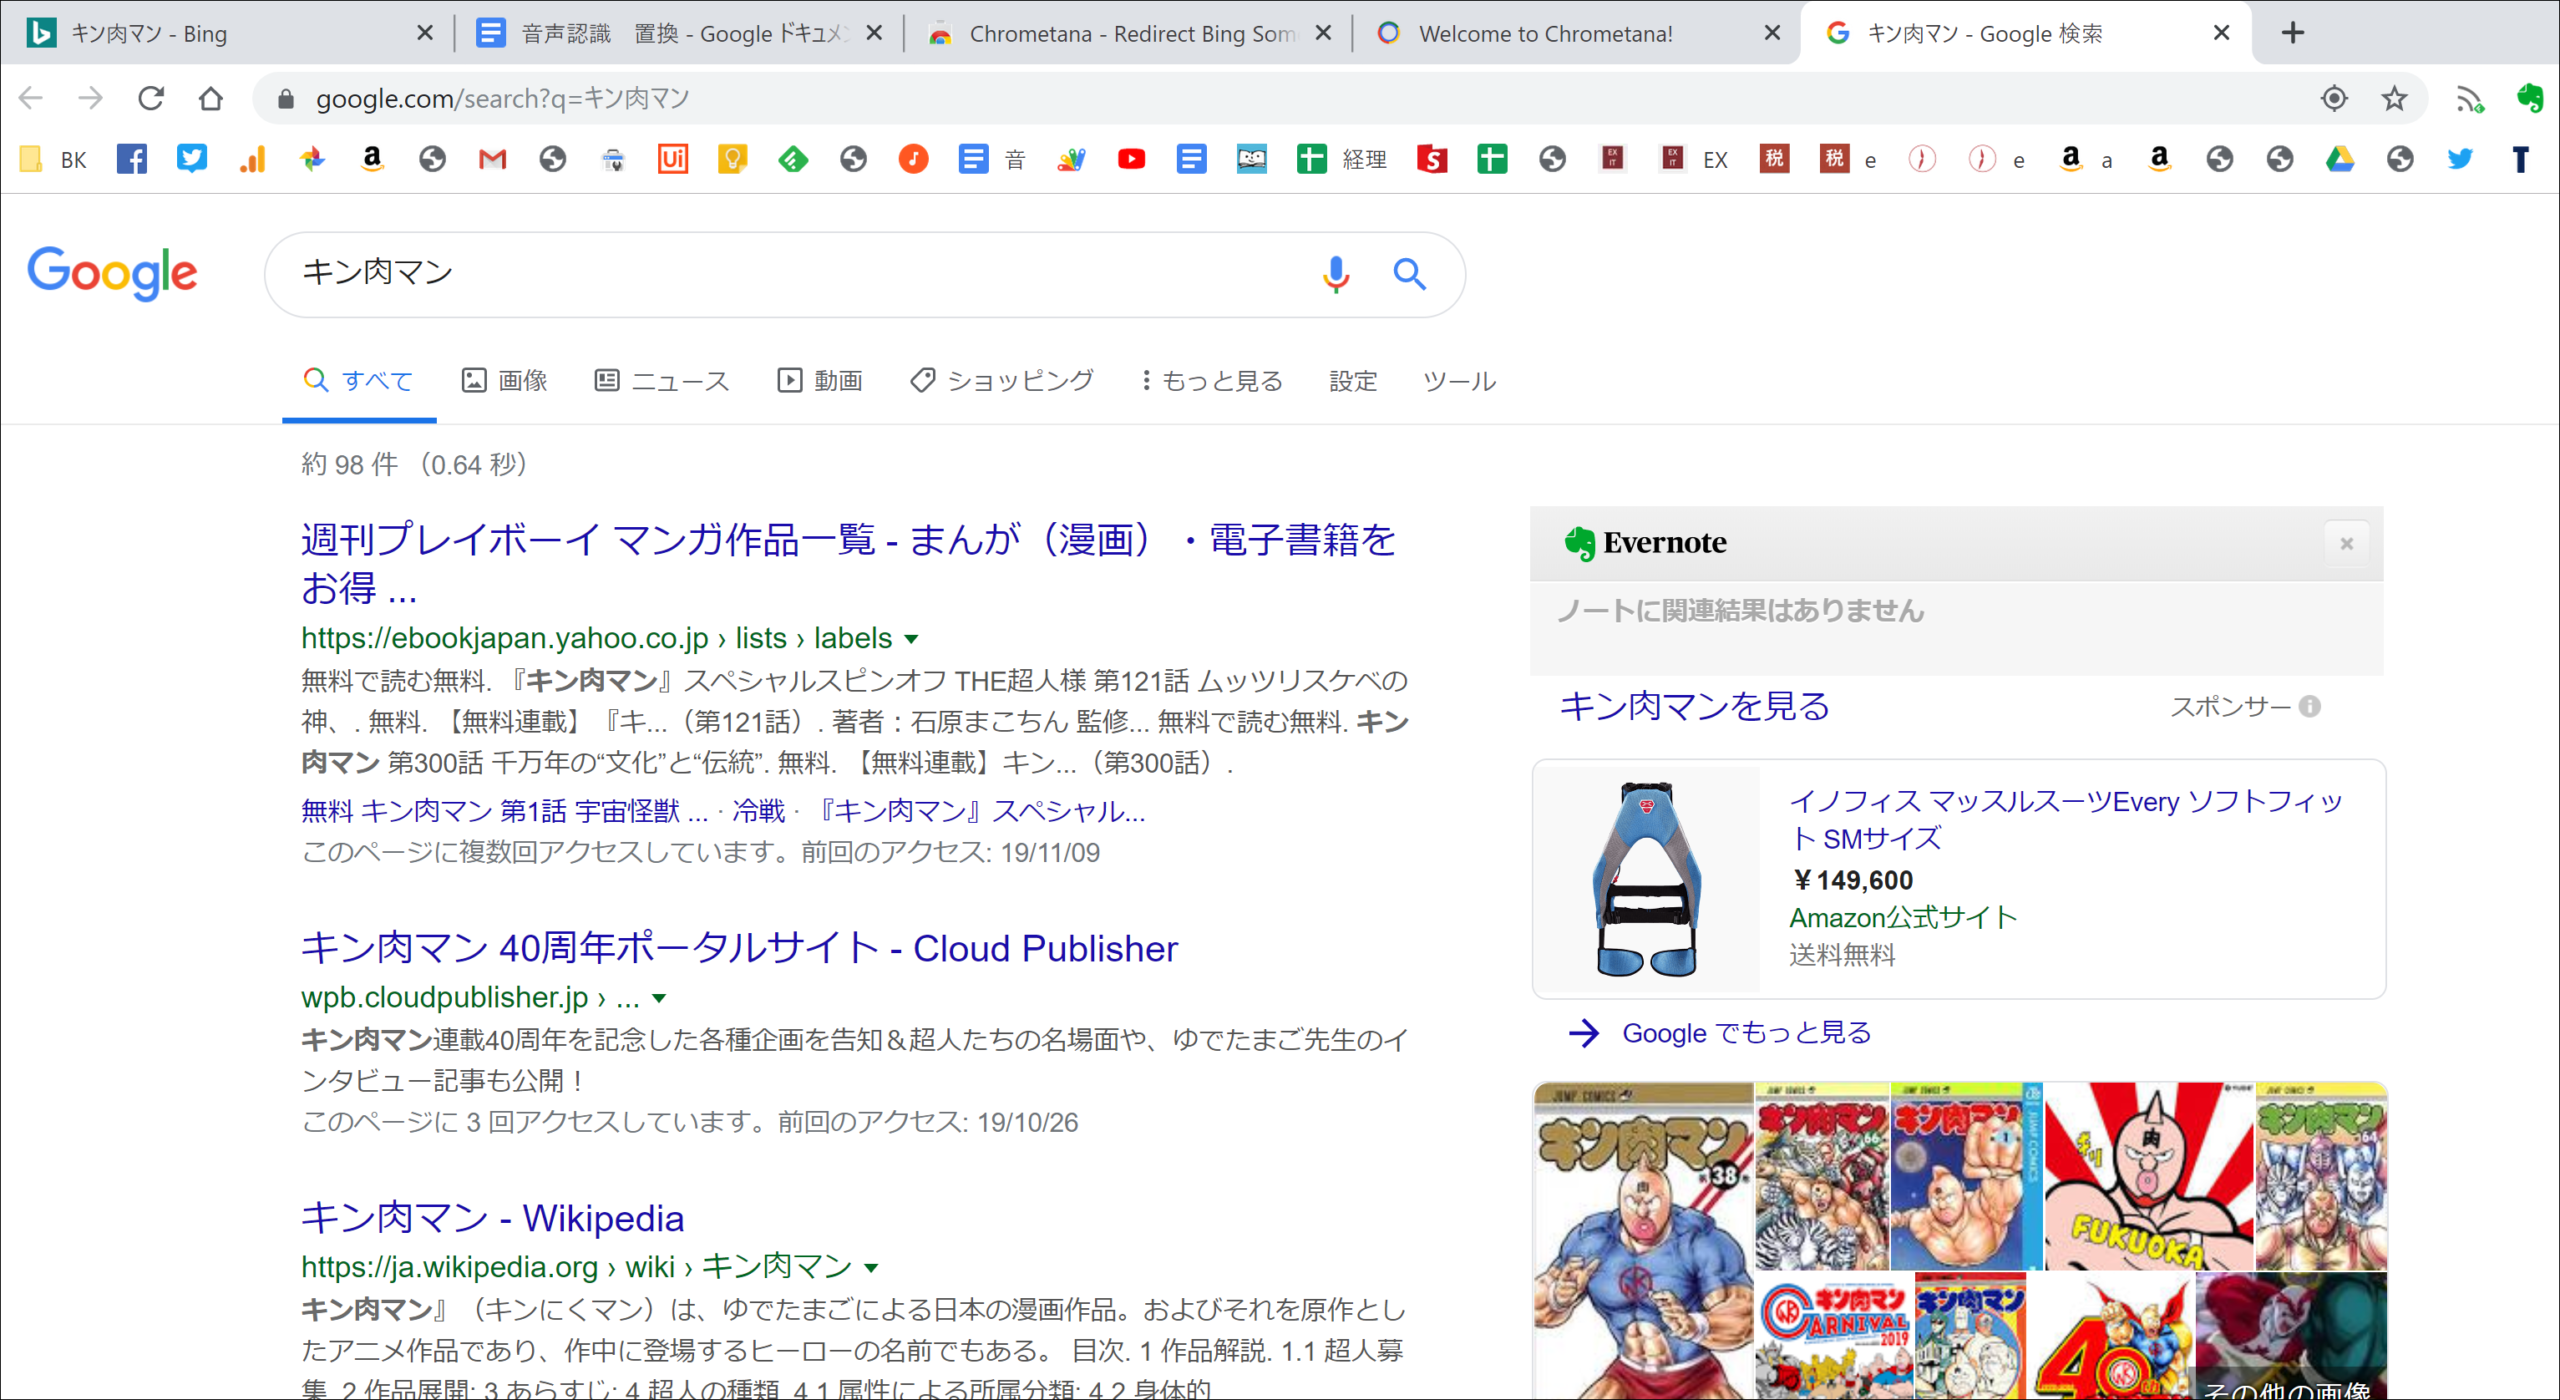Select the 動画 search filter
This screenshot has height=1400, width=2560.
tap(820, 380)
